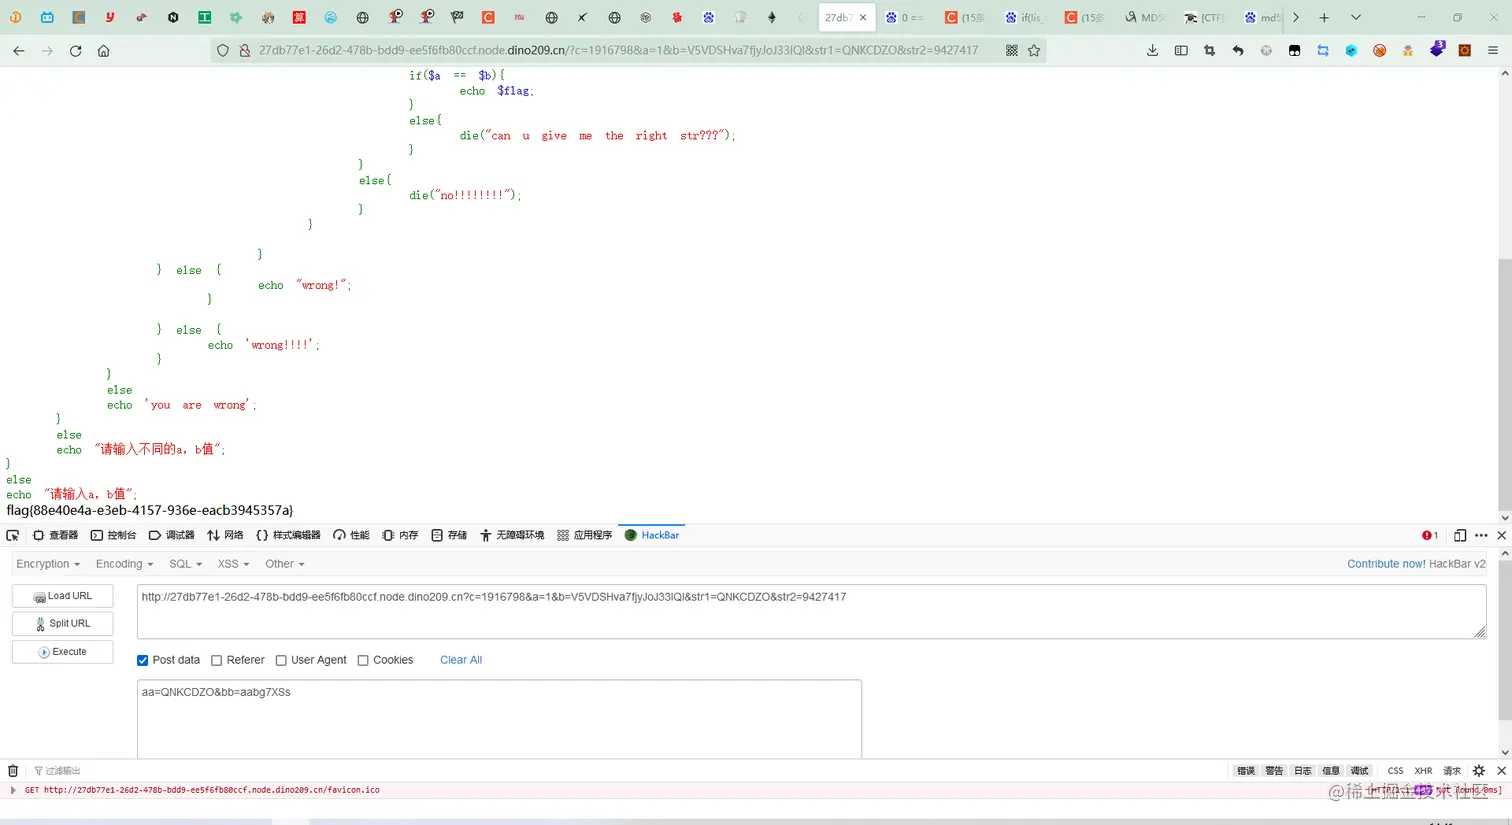Clear the console output with trash
The height and width of the screenshot is (825, 1512).
(x=13, y=770)
